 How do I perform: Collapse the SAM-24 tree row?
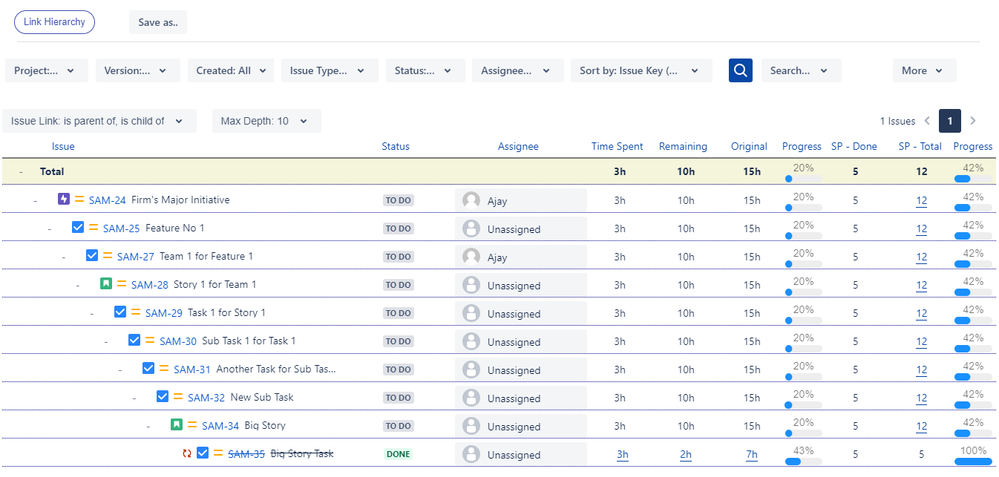coord(35,200)
